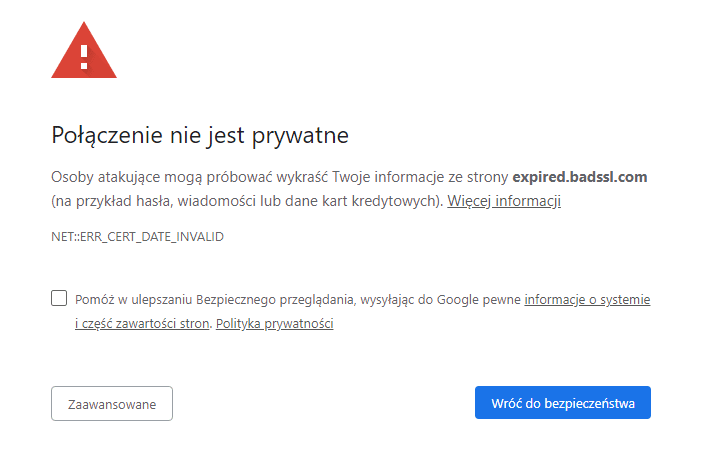Image resolution: width=701 pixels, height=461 pixels.
Task: Open the Polityka prywatności link
Action: click(274, 324)
